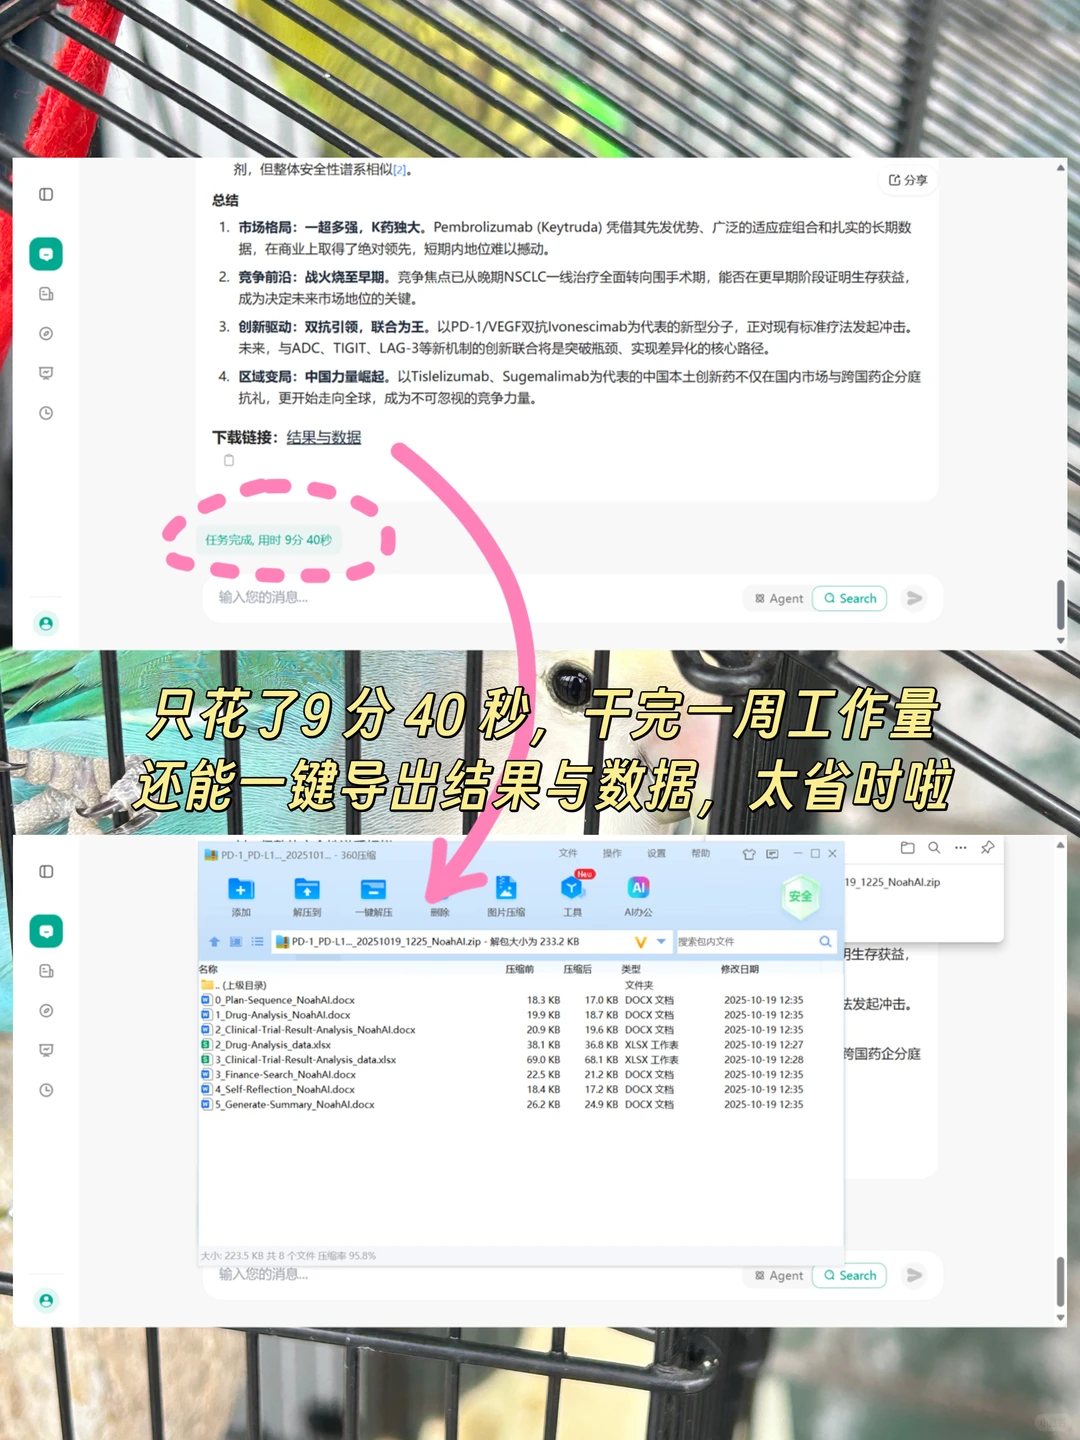The image size is (1080, 1440).
Task: Click the 一键解压 one-click extract icon
Action: coord(373,896)
